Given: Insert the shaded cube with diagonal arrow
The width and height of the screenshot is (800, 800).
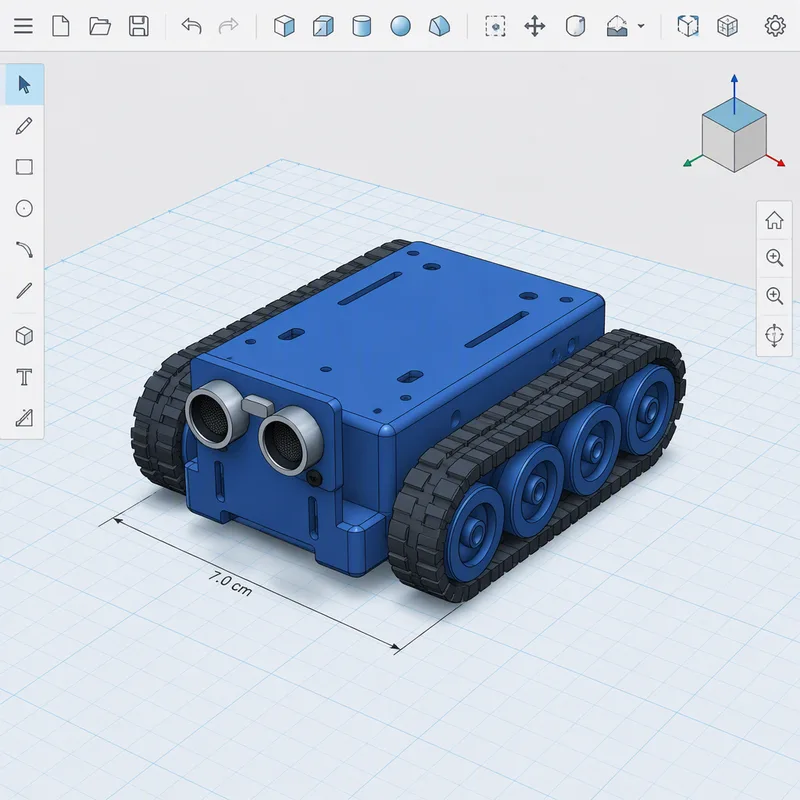Looking at the screenshot, I should pos(323,26).
